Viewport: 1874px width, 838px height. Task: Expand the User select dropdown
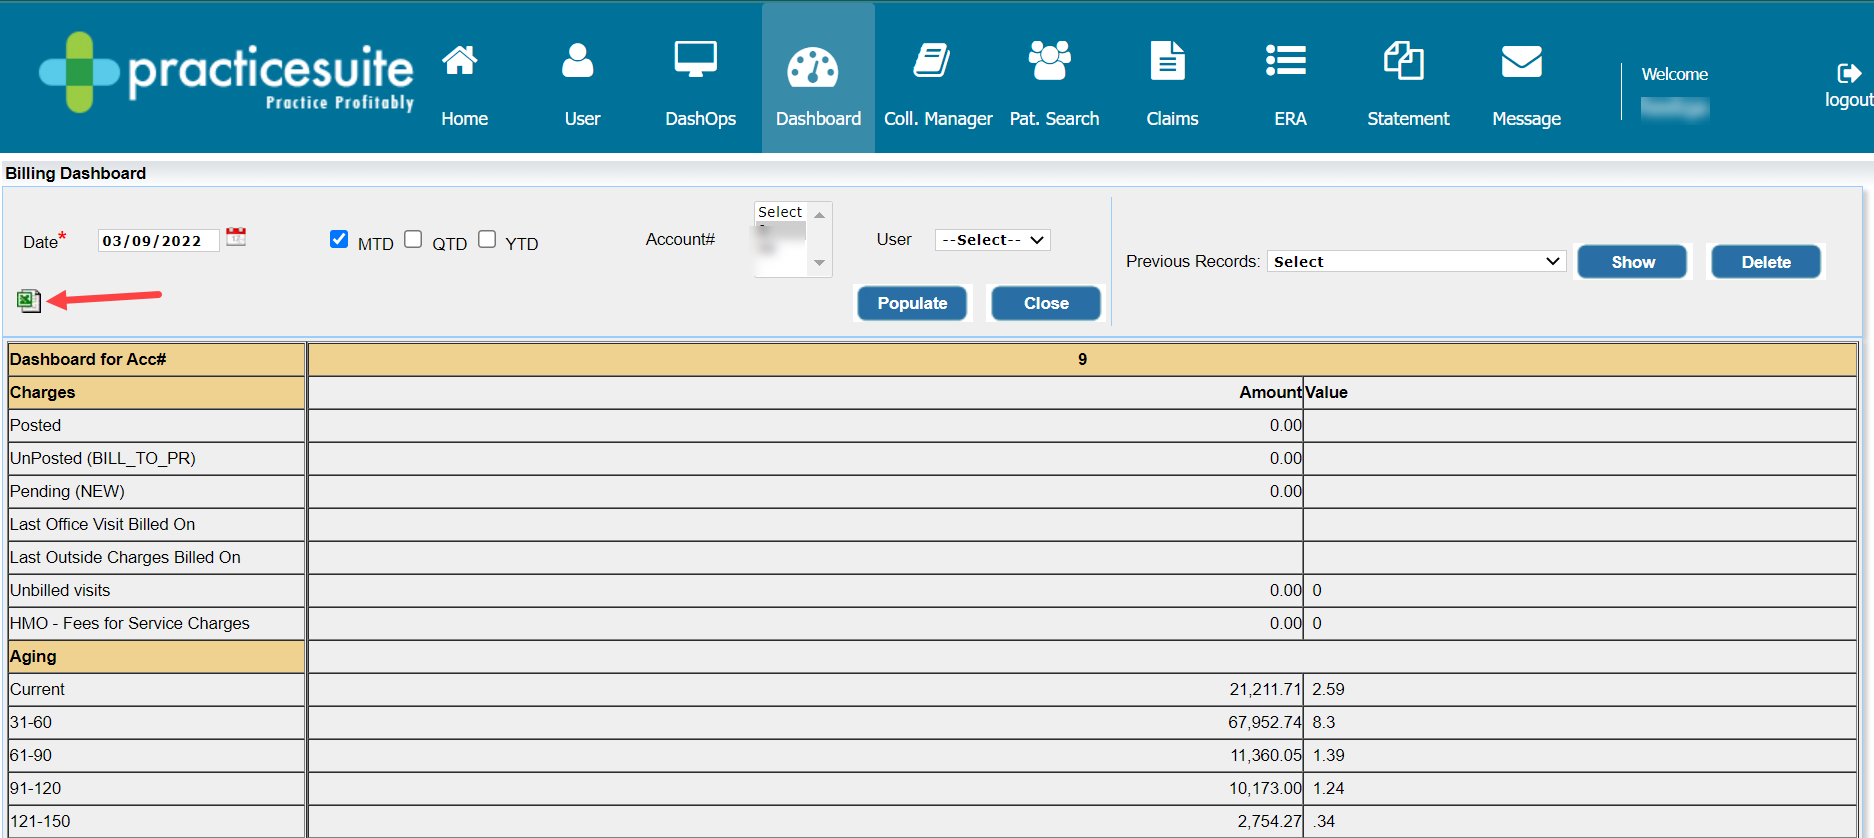click(x=992, y=240)
